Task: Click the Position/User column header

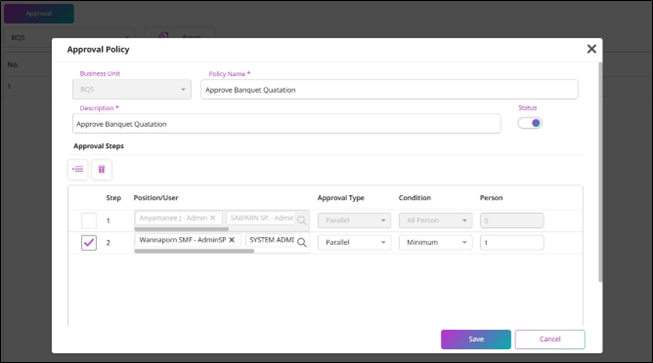Action: coord(156,198)
